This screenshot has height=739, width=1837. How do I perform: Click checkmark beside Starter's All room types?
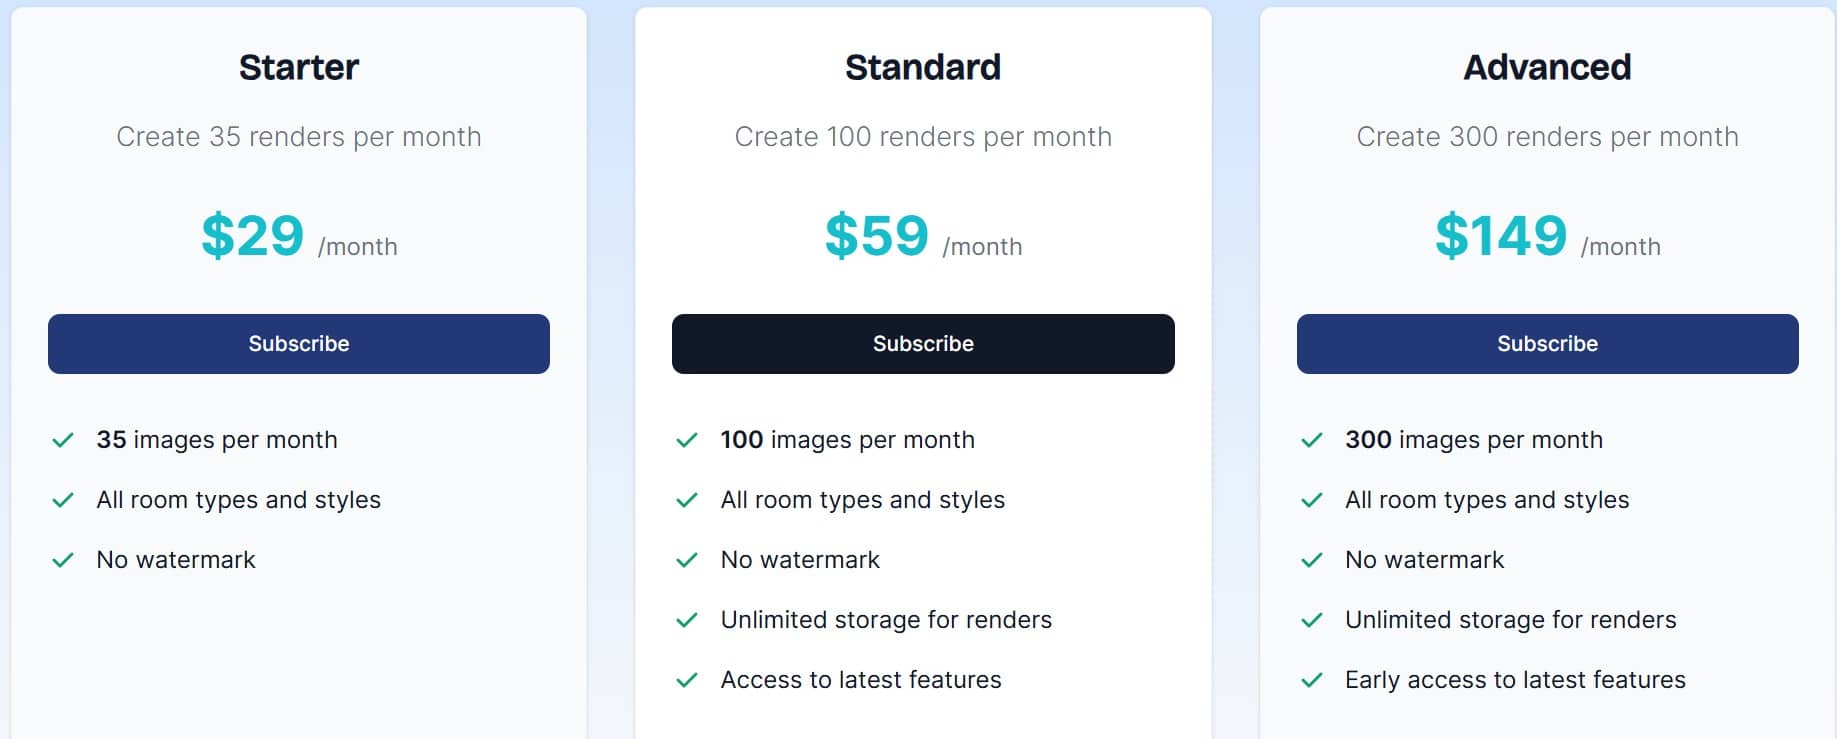63,500
